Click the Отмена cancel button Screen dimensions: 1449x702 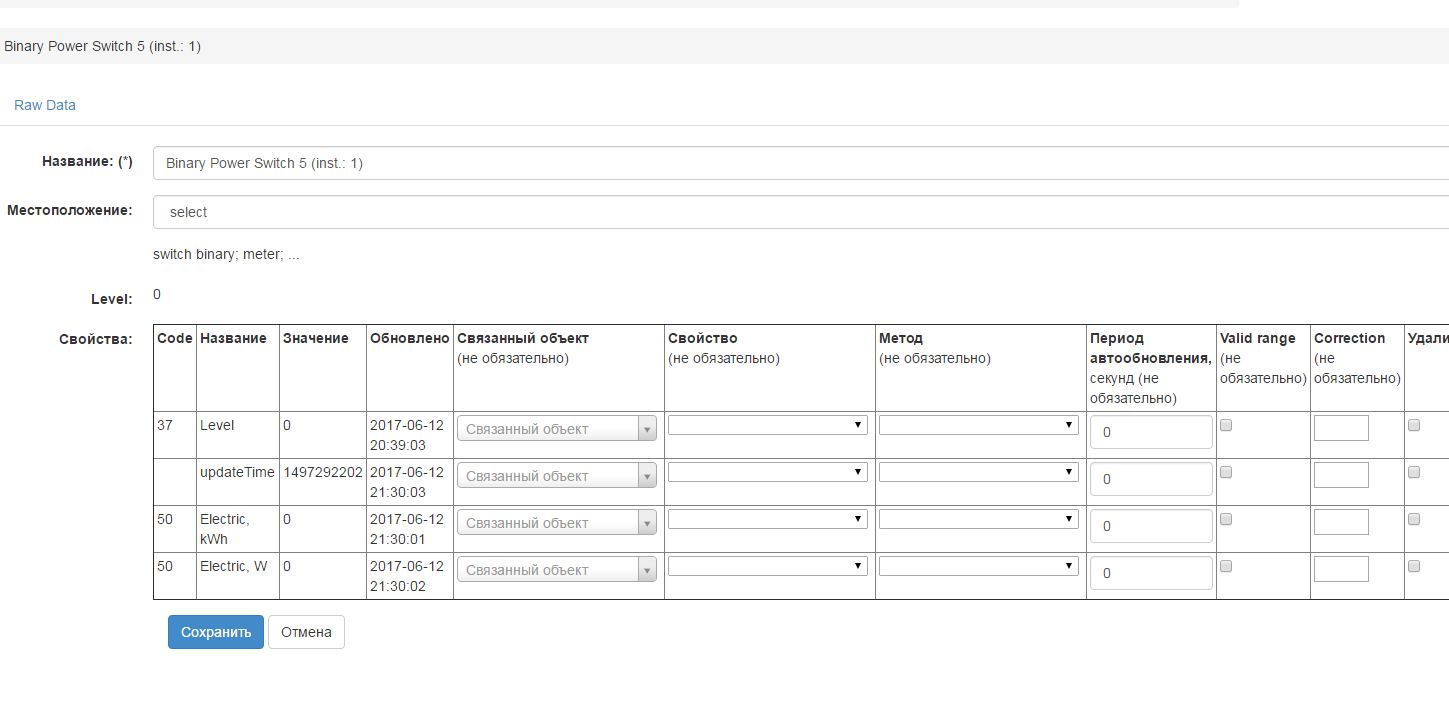pos(306,632)
